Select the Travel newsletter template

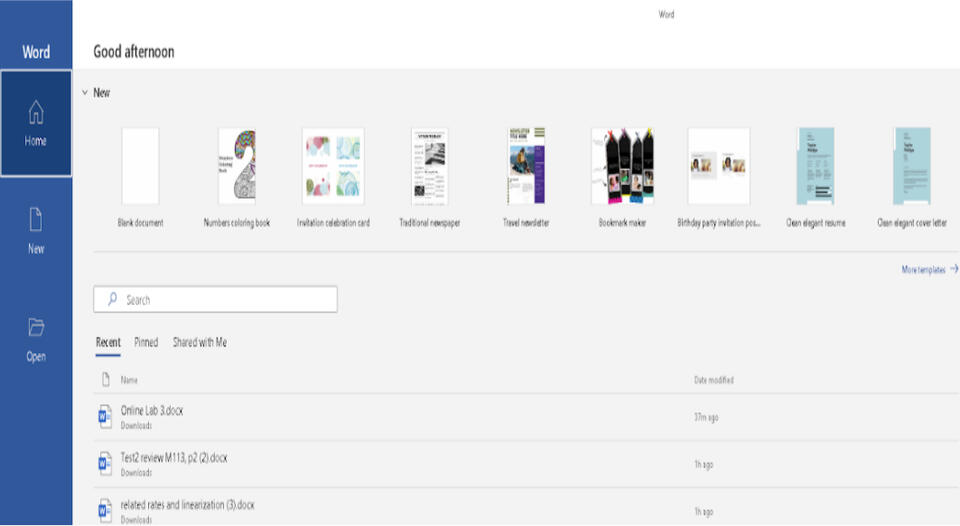pyautogui.click(x=526, y=167)
